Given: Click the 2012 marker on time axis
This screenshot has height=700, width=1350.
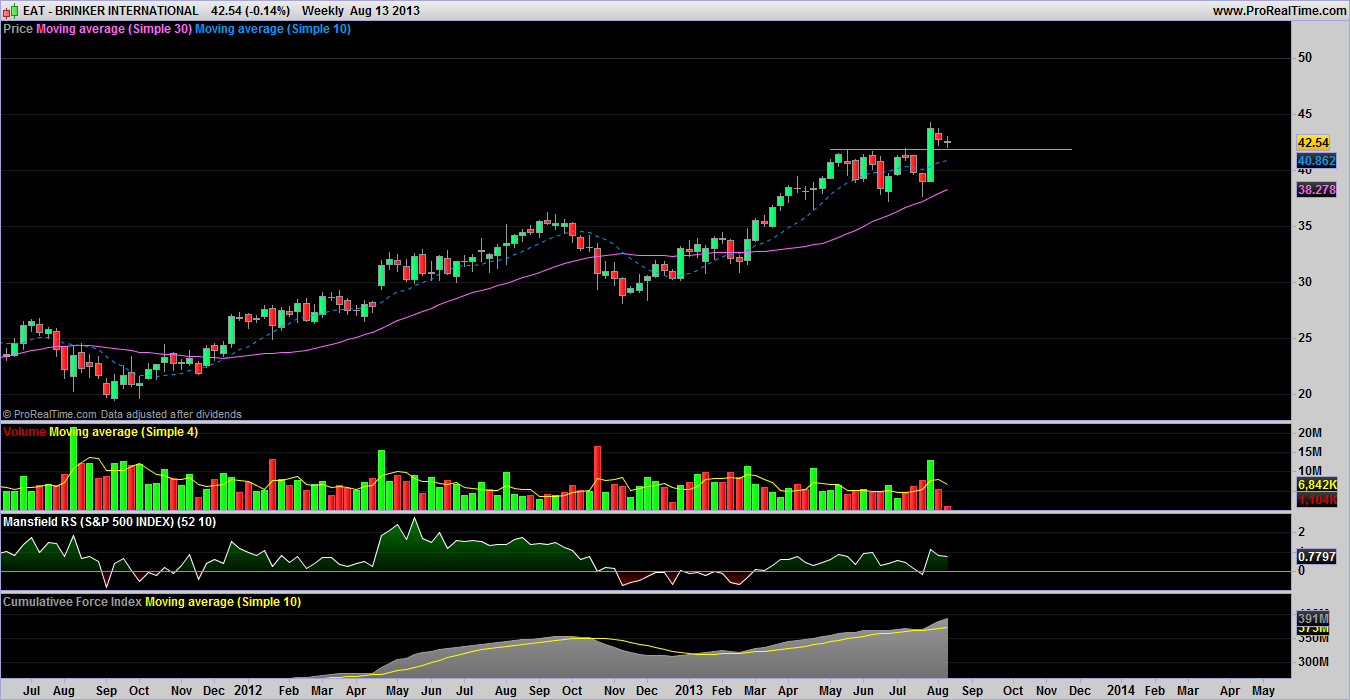Looking at the screenshot, I should [250, 691].
